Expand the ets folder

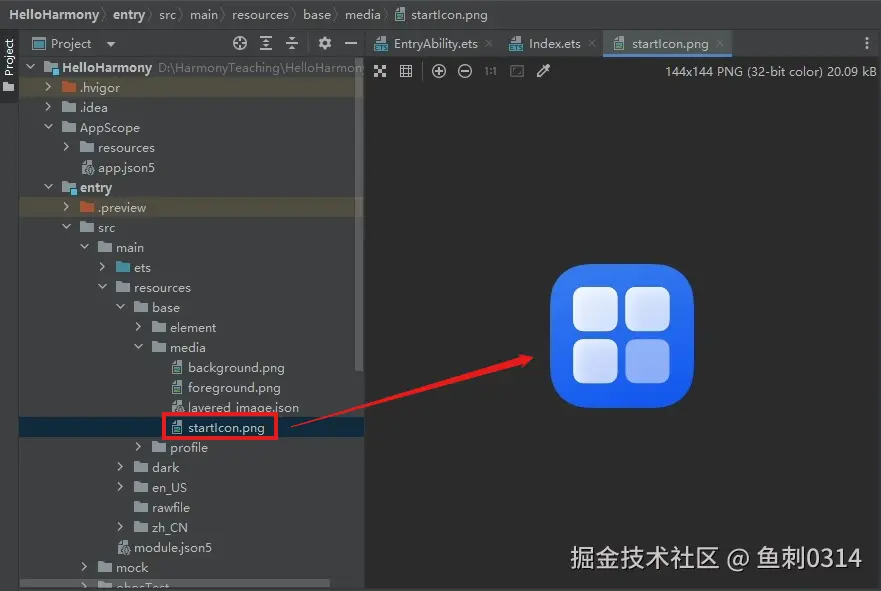(102, 267)
